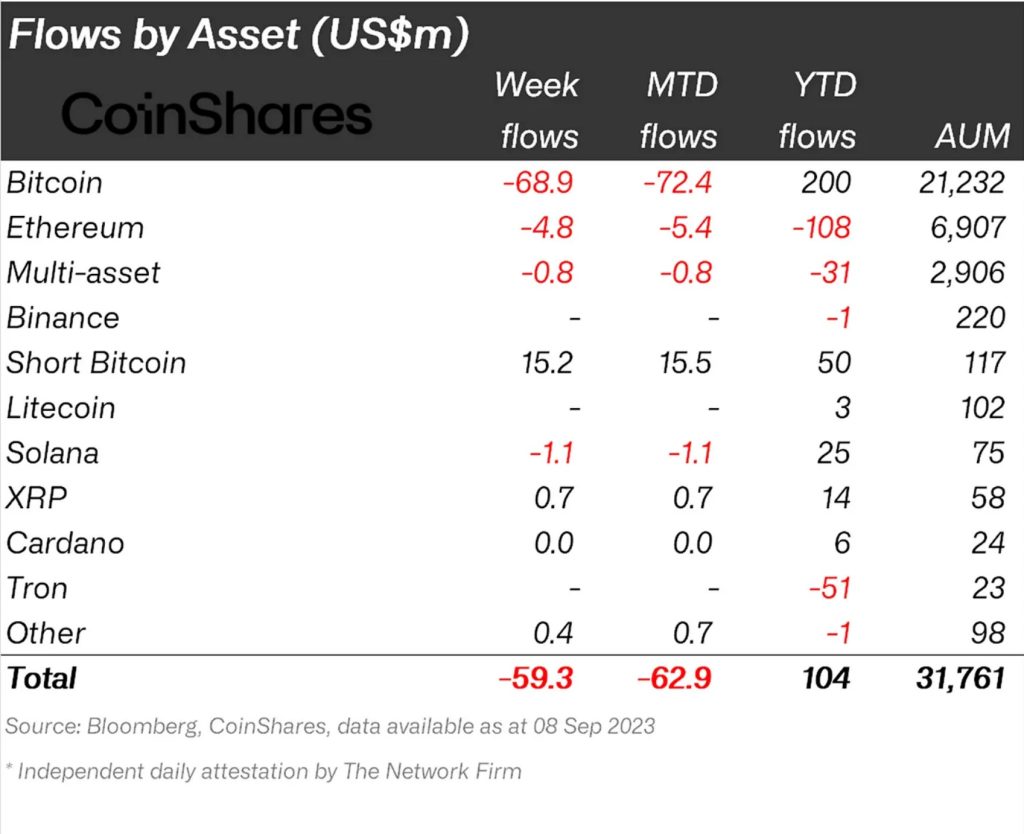Click the Bitcoin row label
The image size is (1024, 834).
click(x=55, y=182)
